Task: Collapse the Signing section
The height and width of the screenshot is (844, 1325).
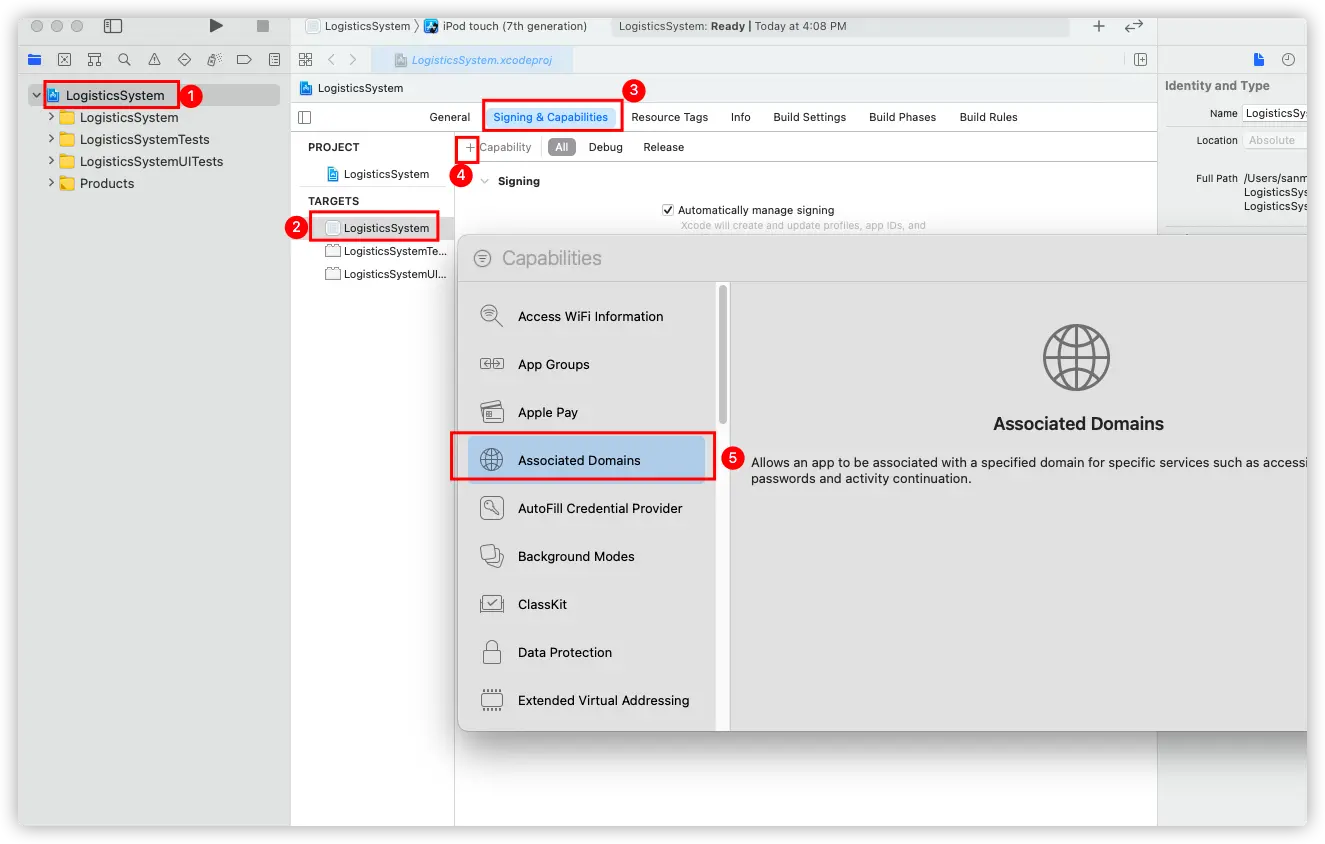Action: pyautogui.click(x=485, y=181)
